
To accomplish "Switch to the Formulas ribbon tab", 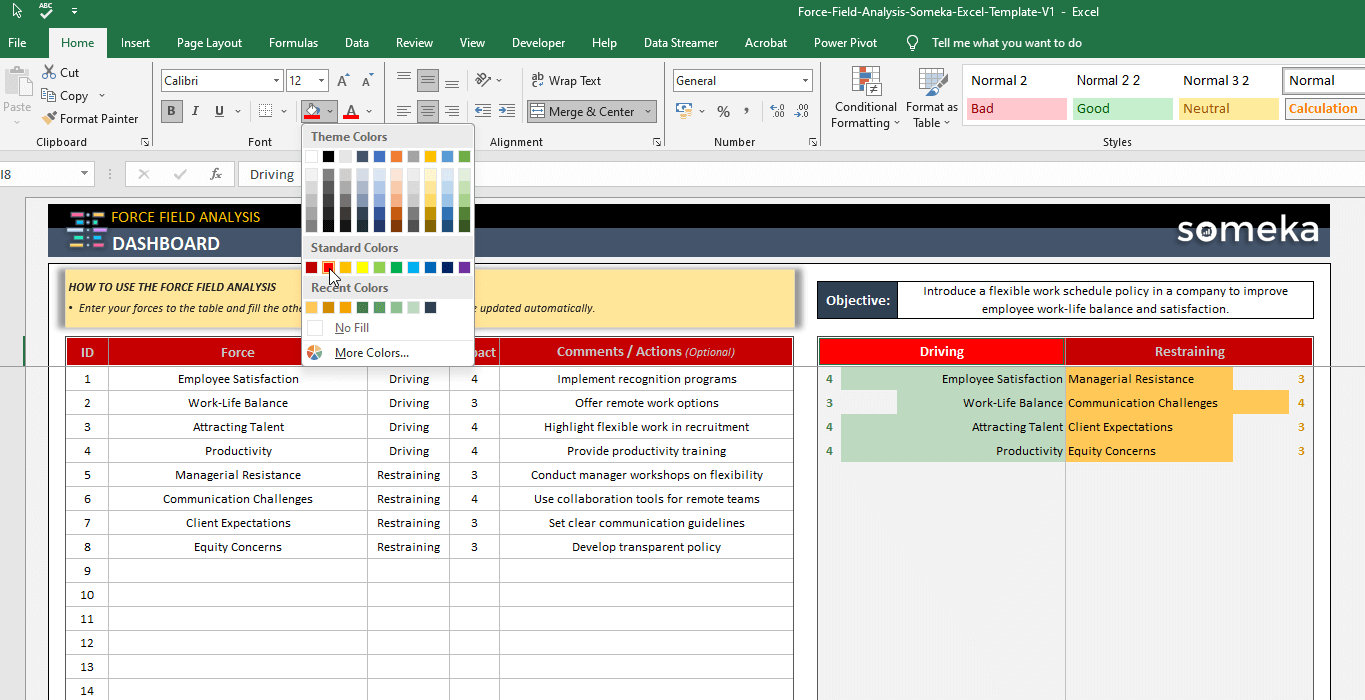I will (x=293, y=43).
